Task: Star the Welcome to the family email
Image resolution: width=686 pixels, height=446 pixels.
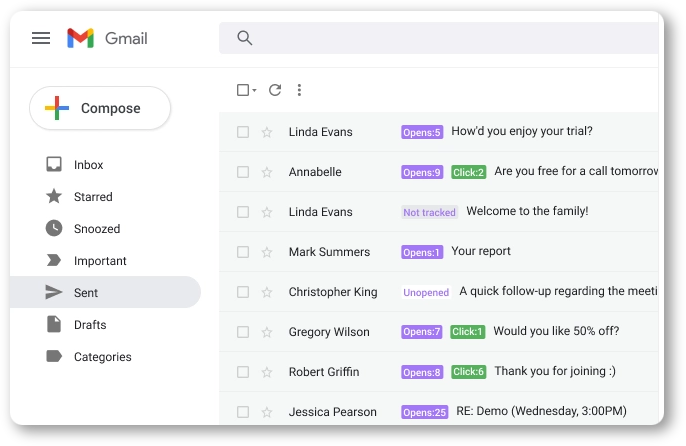Action: click(x=266, y=212)
